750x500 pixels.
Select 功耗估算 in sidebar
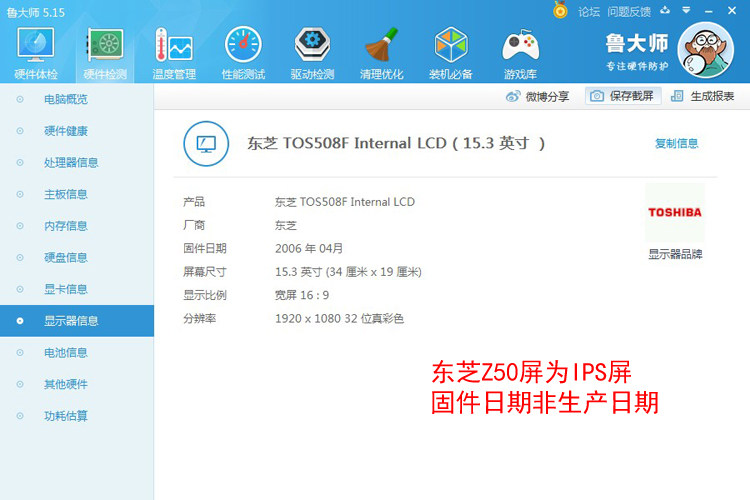coord(77,416)
